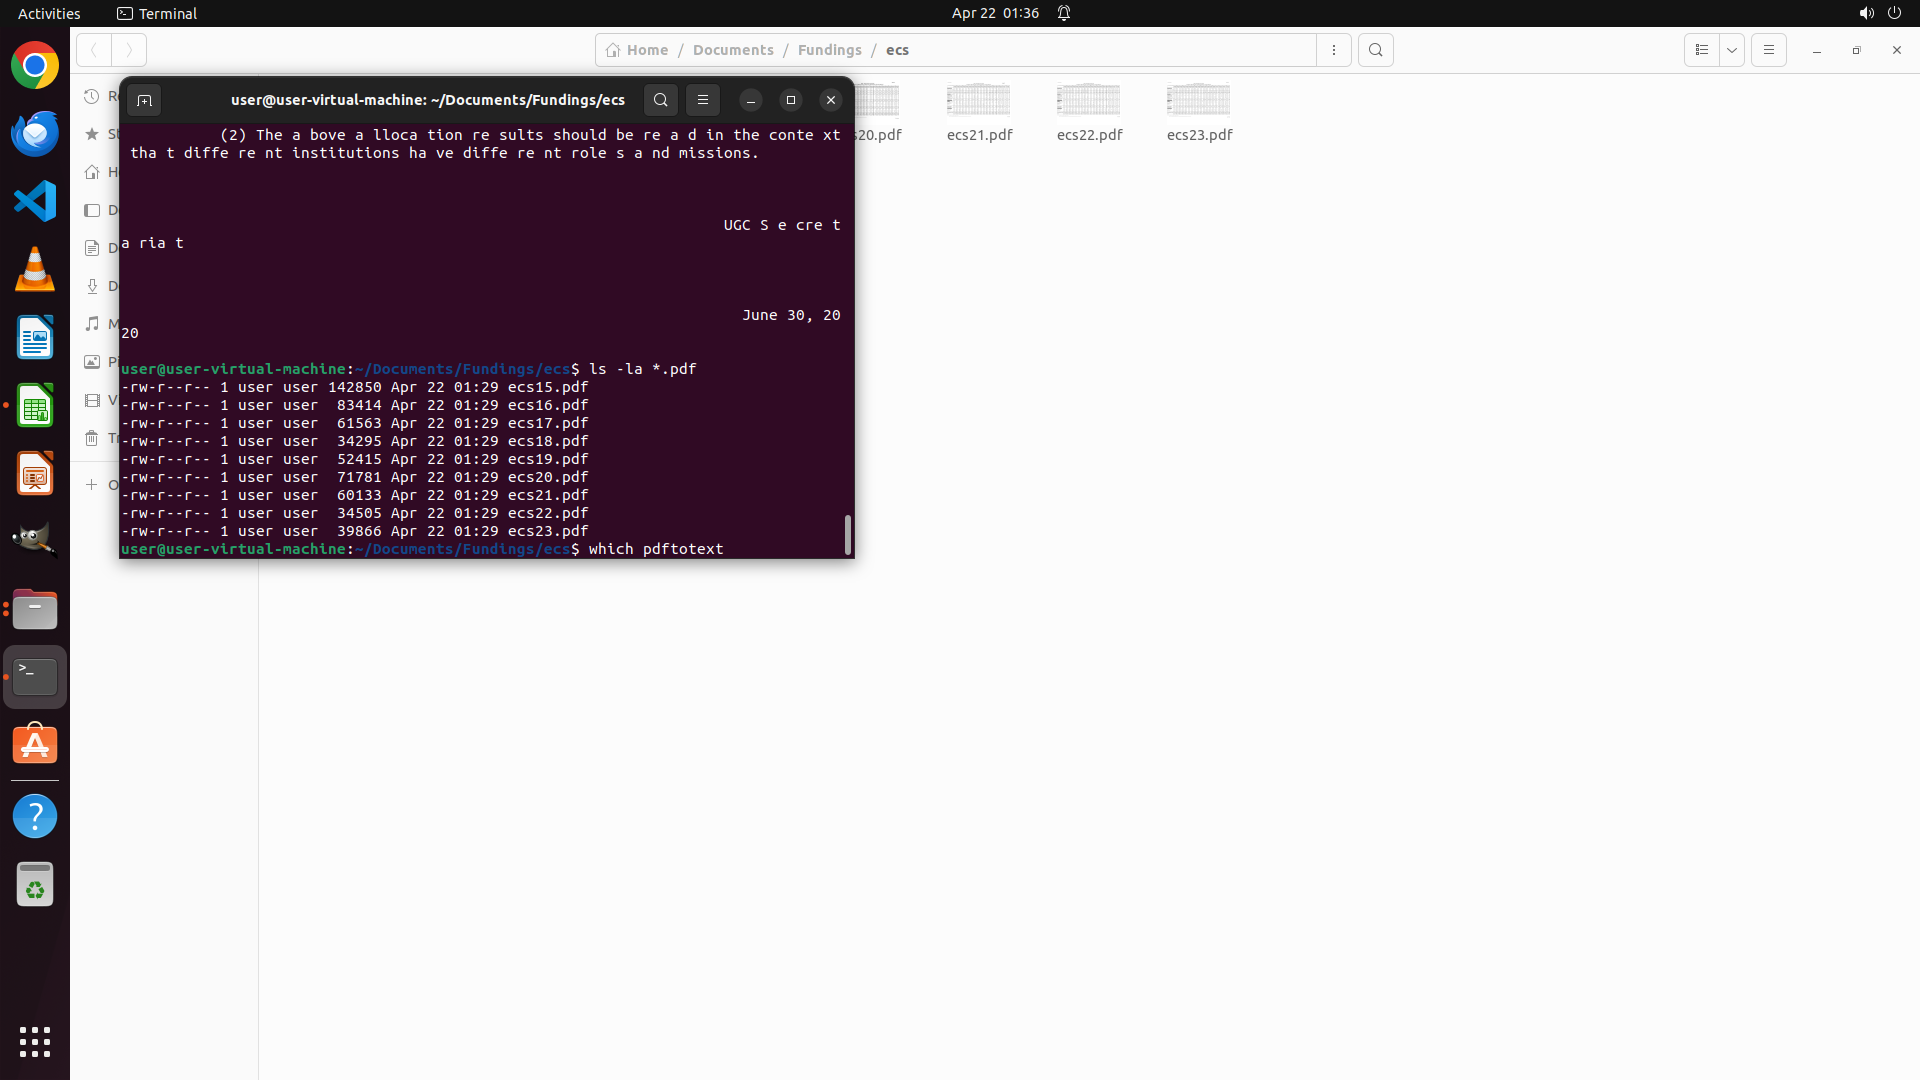Toggle notifications from the bell icon
Image resolution: width=1920 pixels, height=1080 pixels.
pyautogui.click(x=1064, y=13)
